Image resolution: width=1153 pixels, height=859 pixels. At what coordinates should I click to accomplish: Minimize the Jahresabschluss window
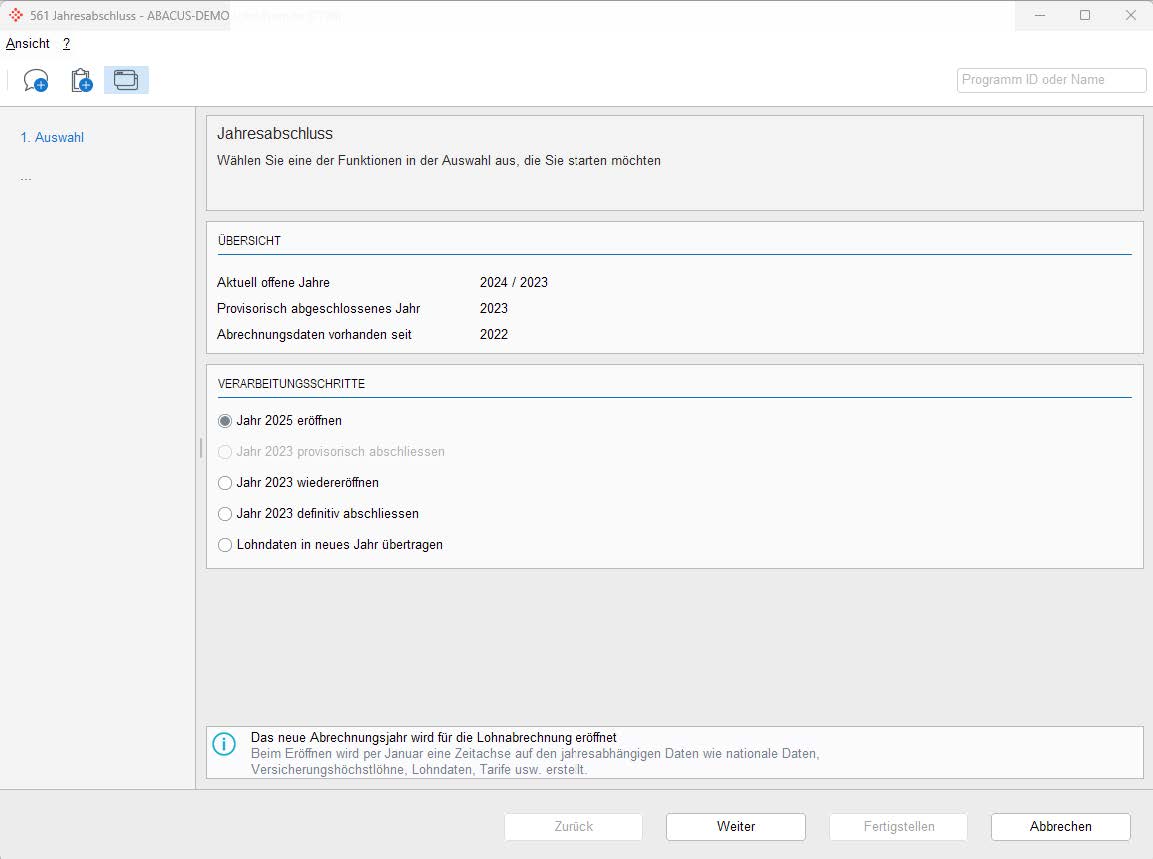click(1039, 15)
